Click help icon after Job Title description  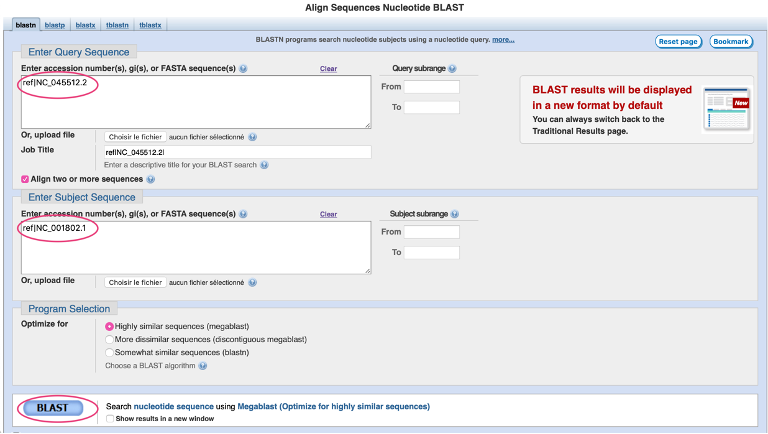click(264, 165)
